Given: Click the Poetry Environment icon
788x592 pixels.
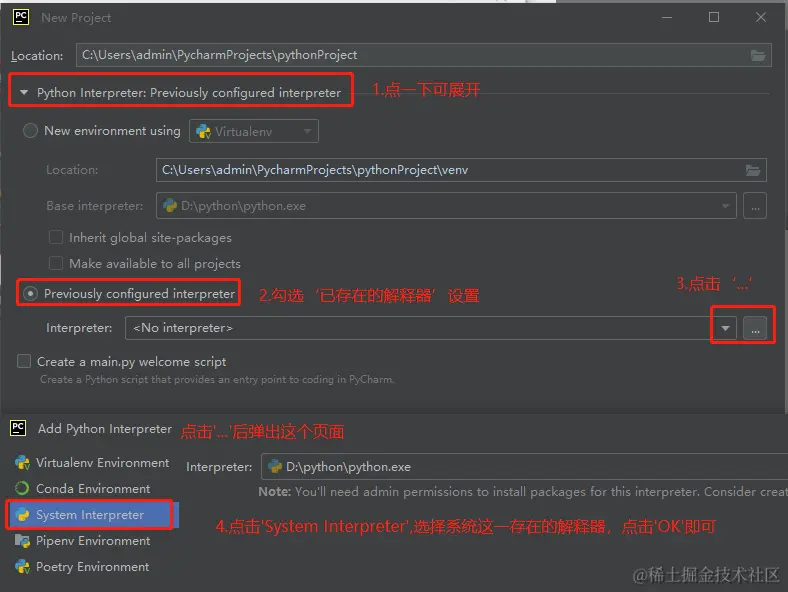Looking at the screenshot, I should click(x=23, y=567).
